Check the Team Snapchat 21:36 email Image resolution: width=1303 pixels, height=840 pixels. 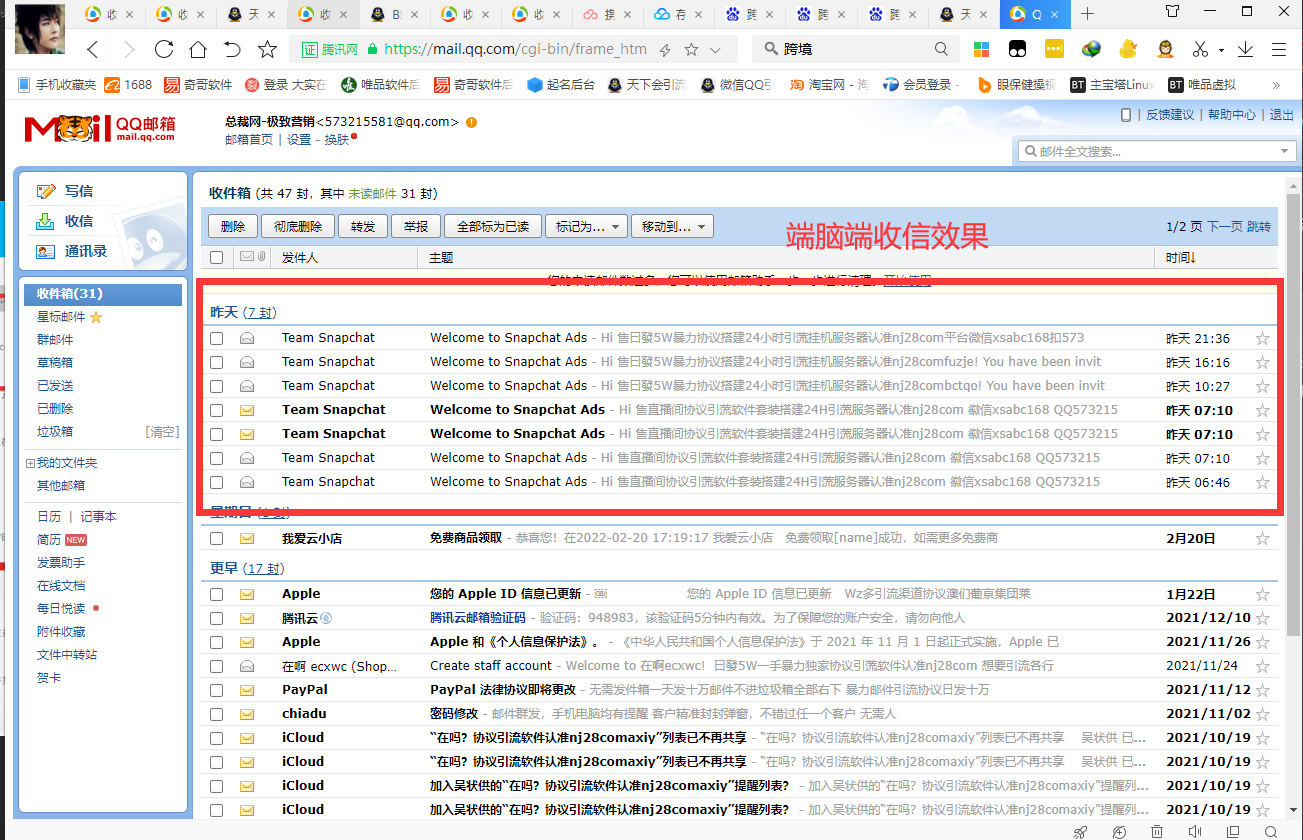tap(217, 338)
